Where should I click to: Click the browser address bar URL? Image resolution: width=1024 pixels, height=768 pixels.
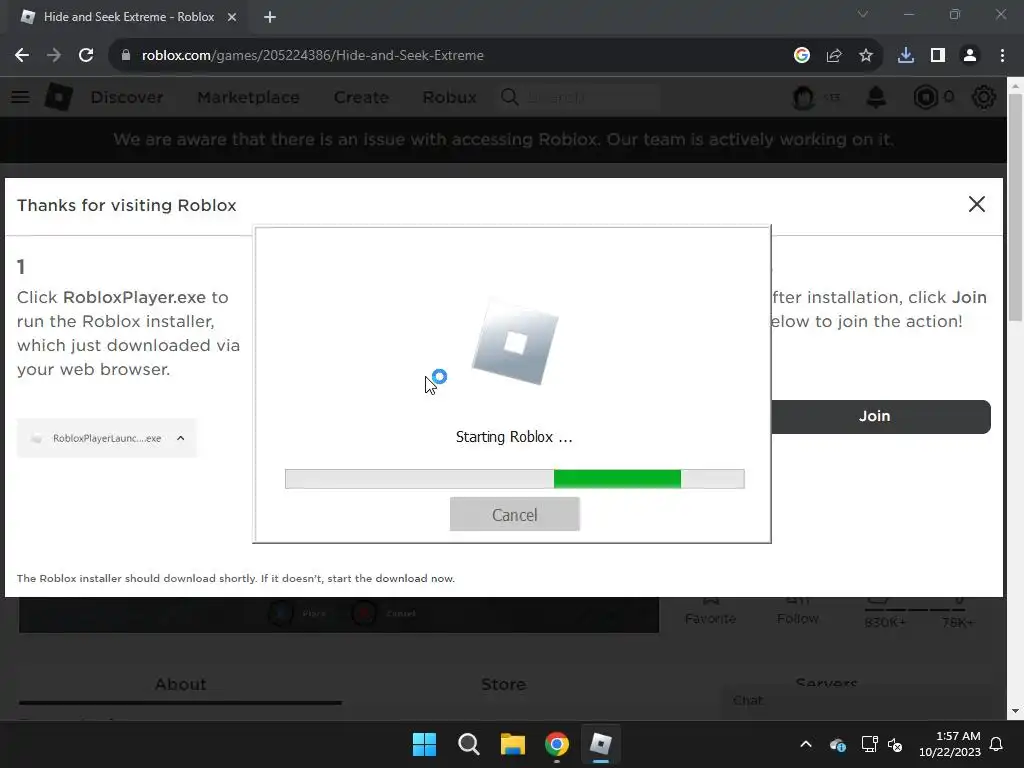313,56
